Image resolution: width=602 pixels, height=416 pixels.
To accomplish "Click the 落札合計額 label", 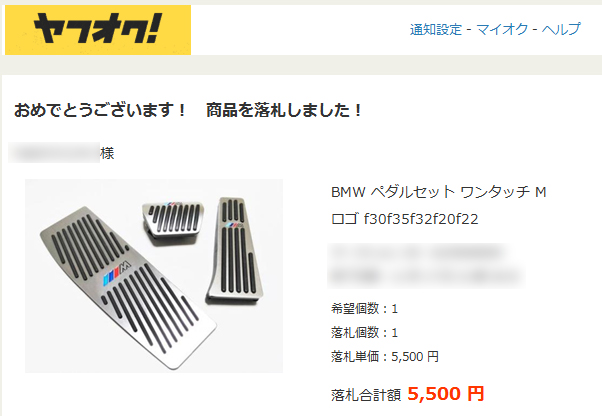I will (x=366, y=395).
